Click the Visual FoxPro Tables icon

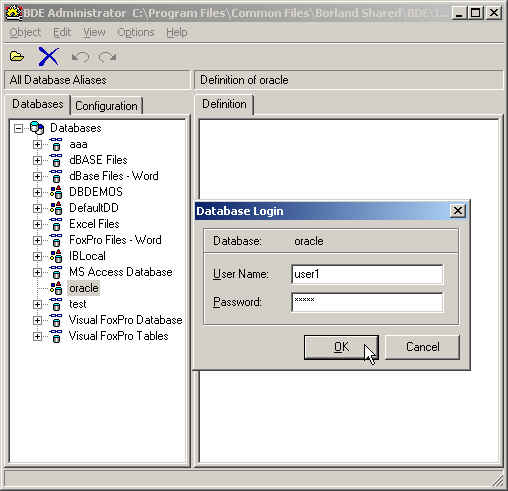click(x=56, y=336)
